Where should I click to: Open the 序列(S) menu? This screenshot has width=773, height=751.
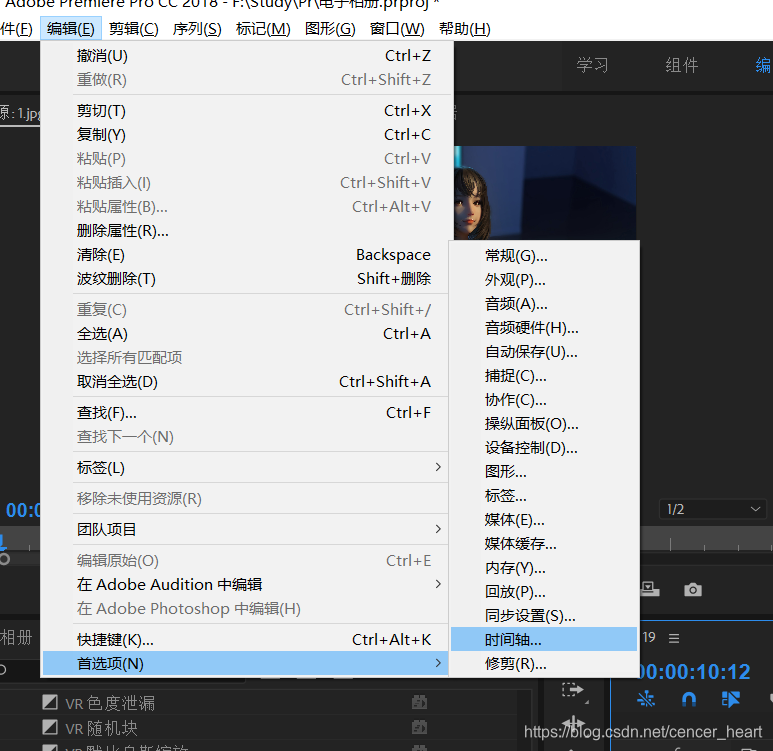click(197, 29)
